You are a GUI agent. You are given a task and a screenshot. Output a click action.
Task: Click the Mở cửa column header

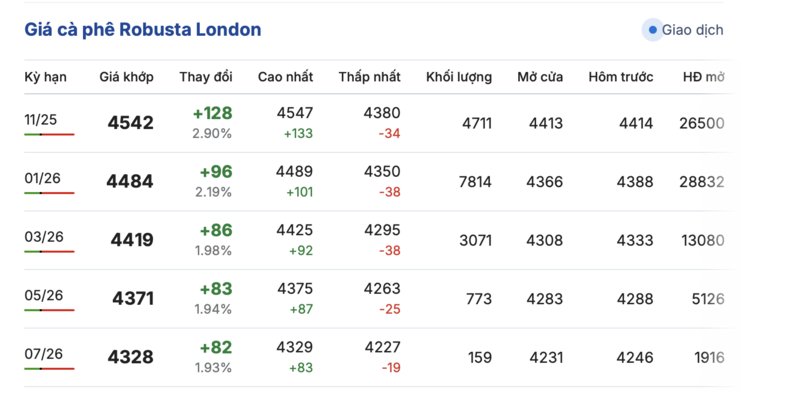tap(540, 77)
